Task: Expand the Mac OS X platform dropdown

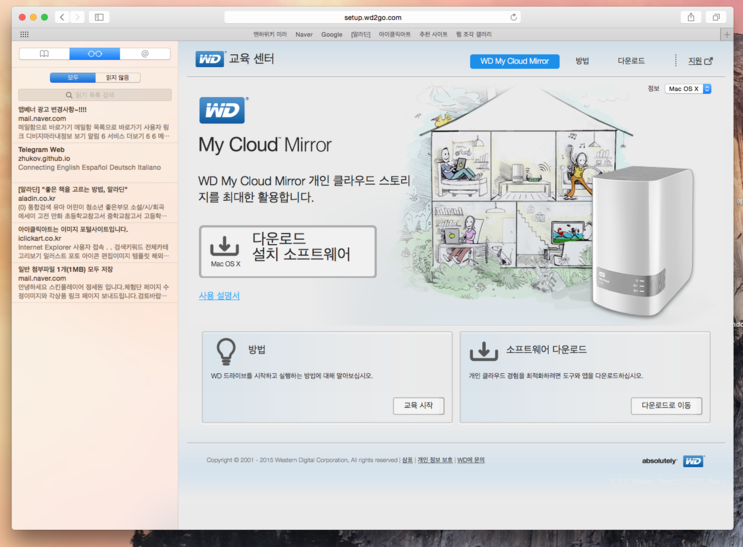Action: pos(688,89)
